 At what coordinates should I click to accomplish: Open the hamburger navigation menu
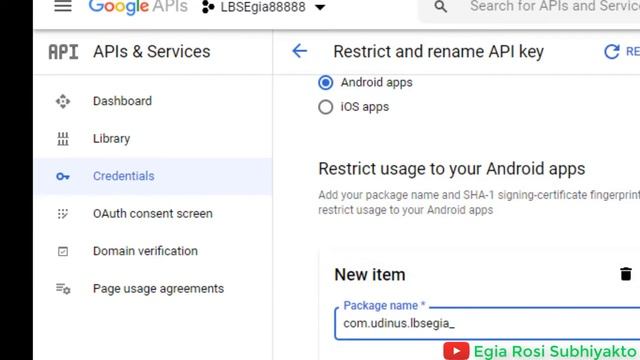(x=63, y=6)
